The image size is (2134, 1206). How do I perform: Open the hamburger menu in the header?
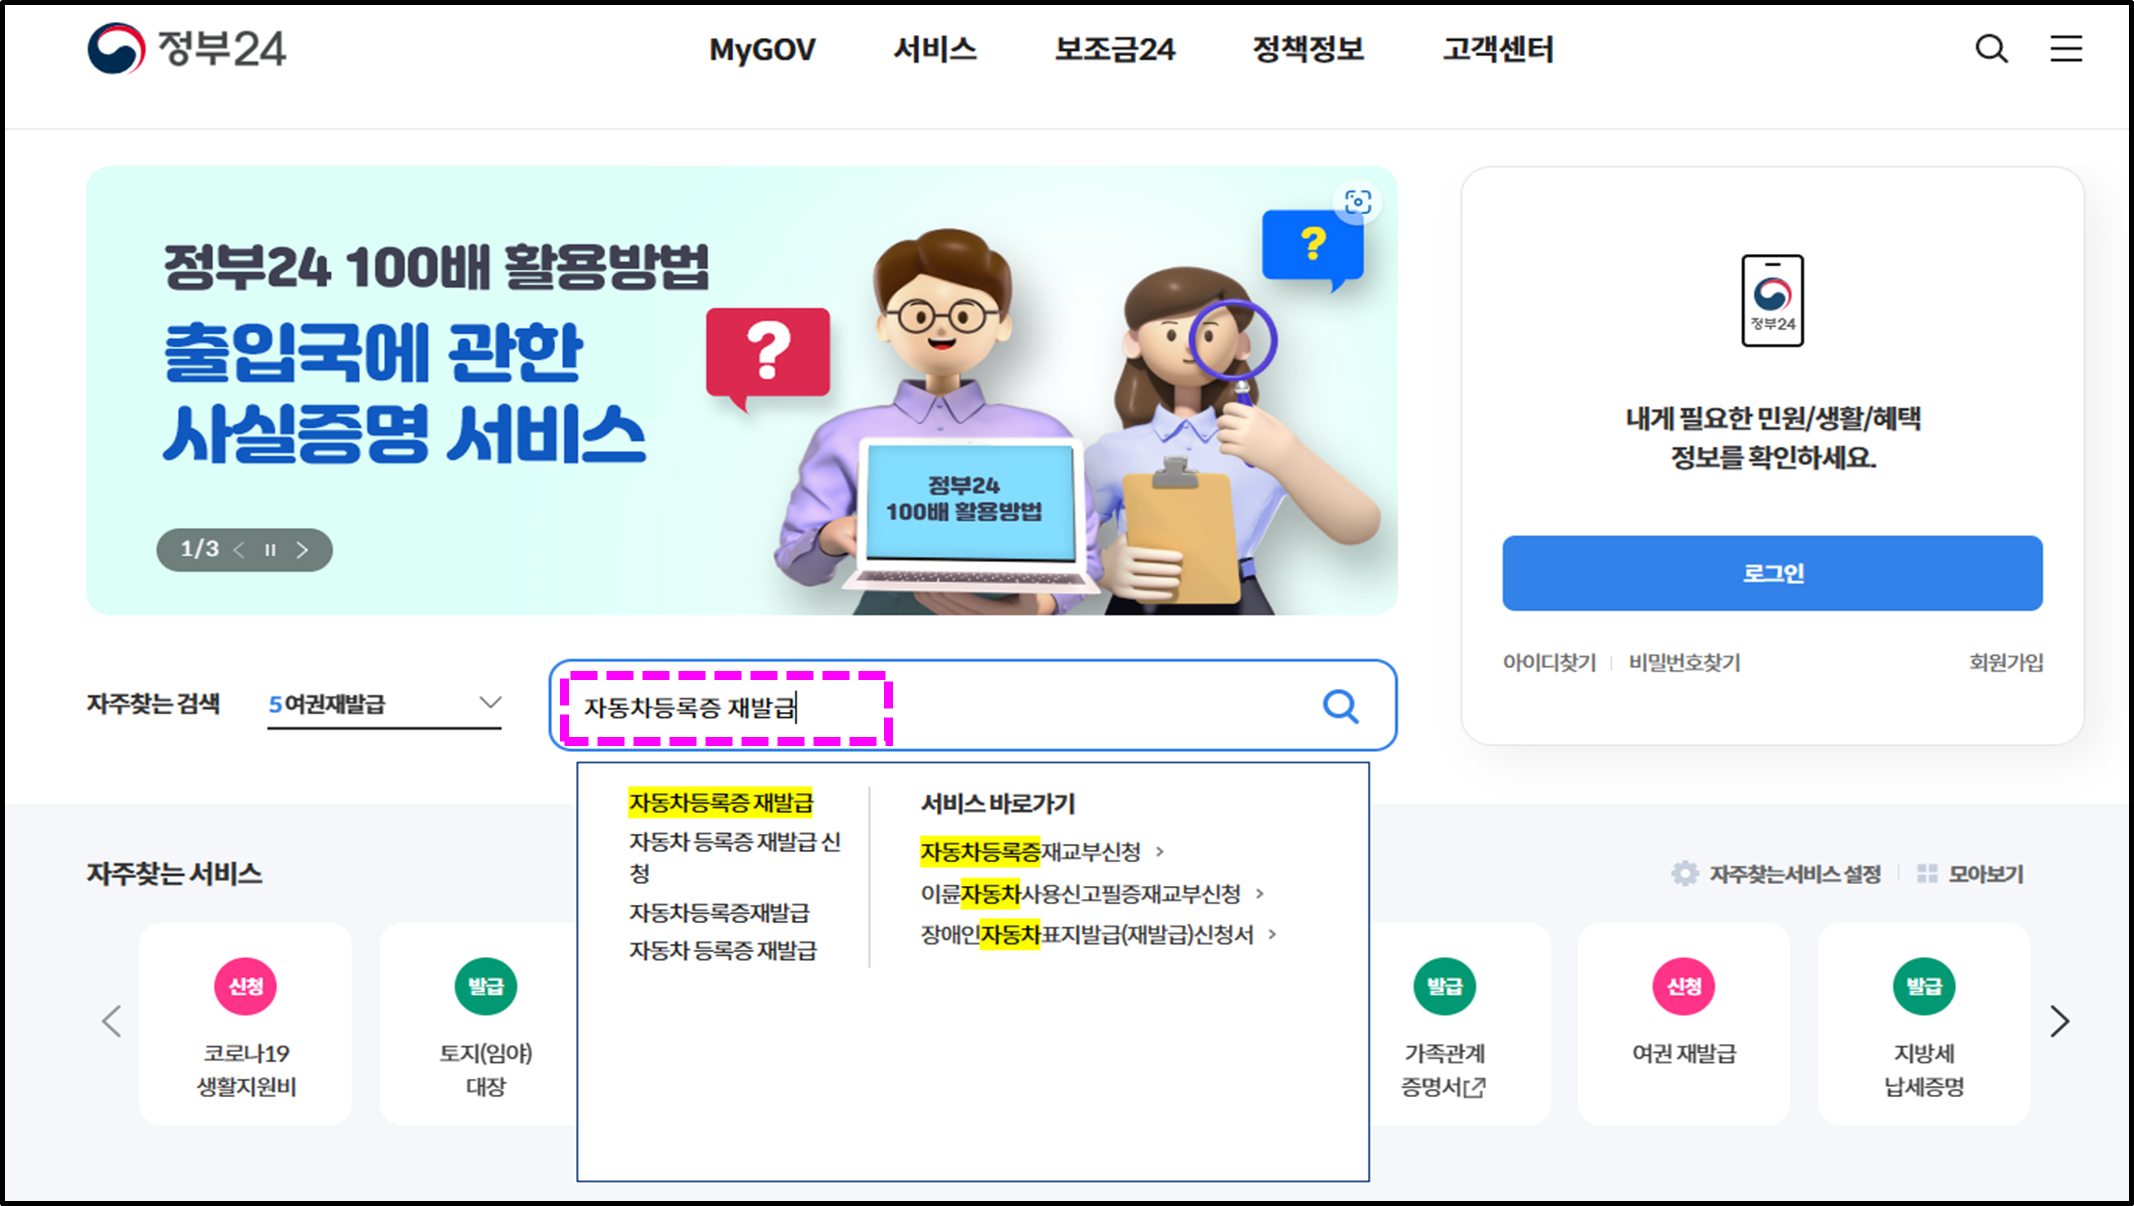point(2065,48)
